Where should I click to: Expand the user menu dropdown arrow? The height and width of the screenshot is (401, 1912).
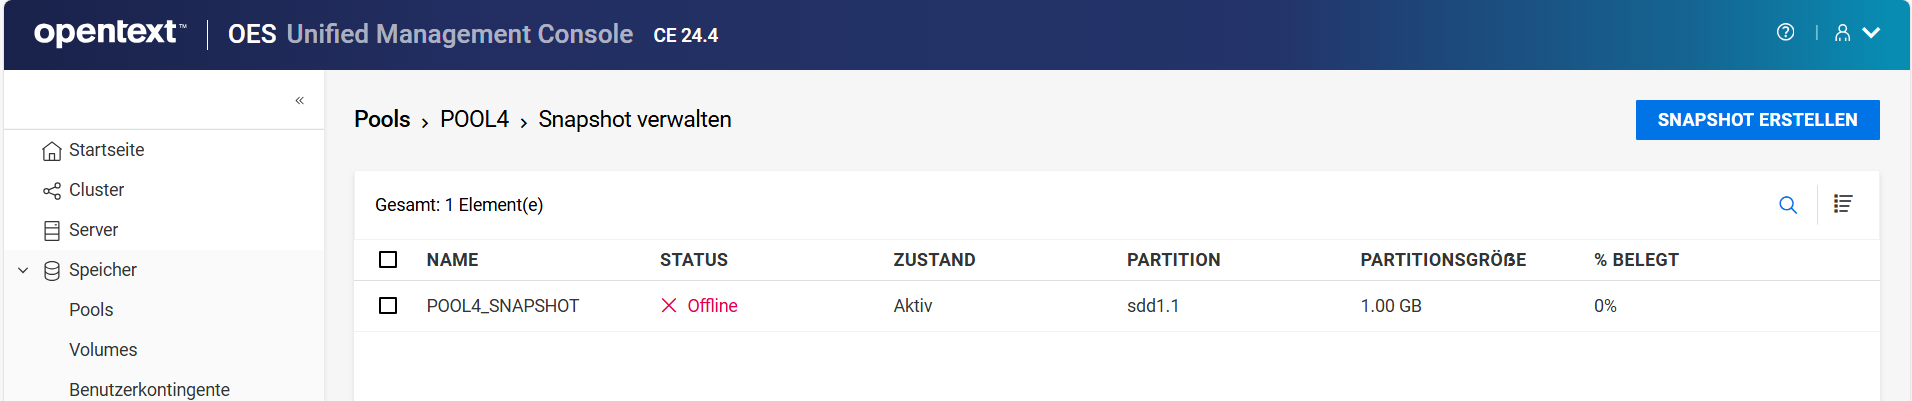1871,33
